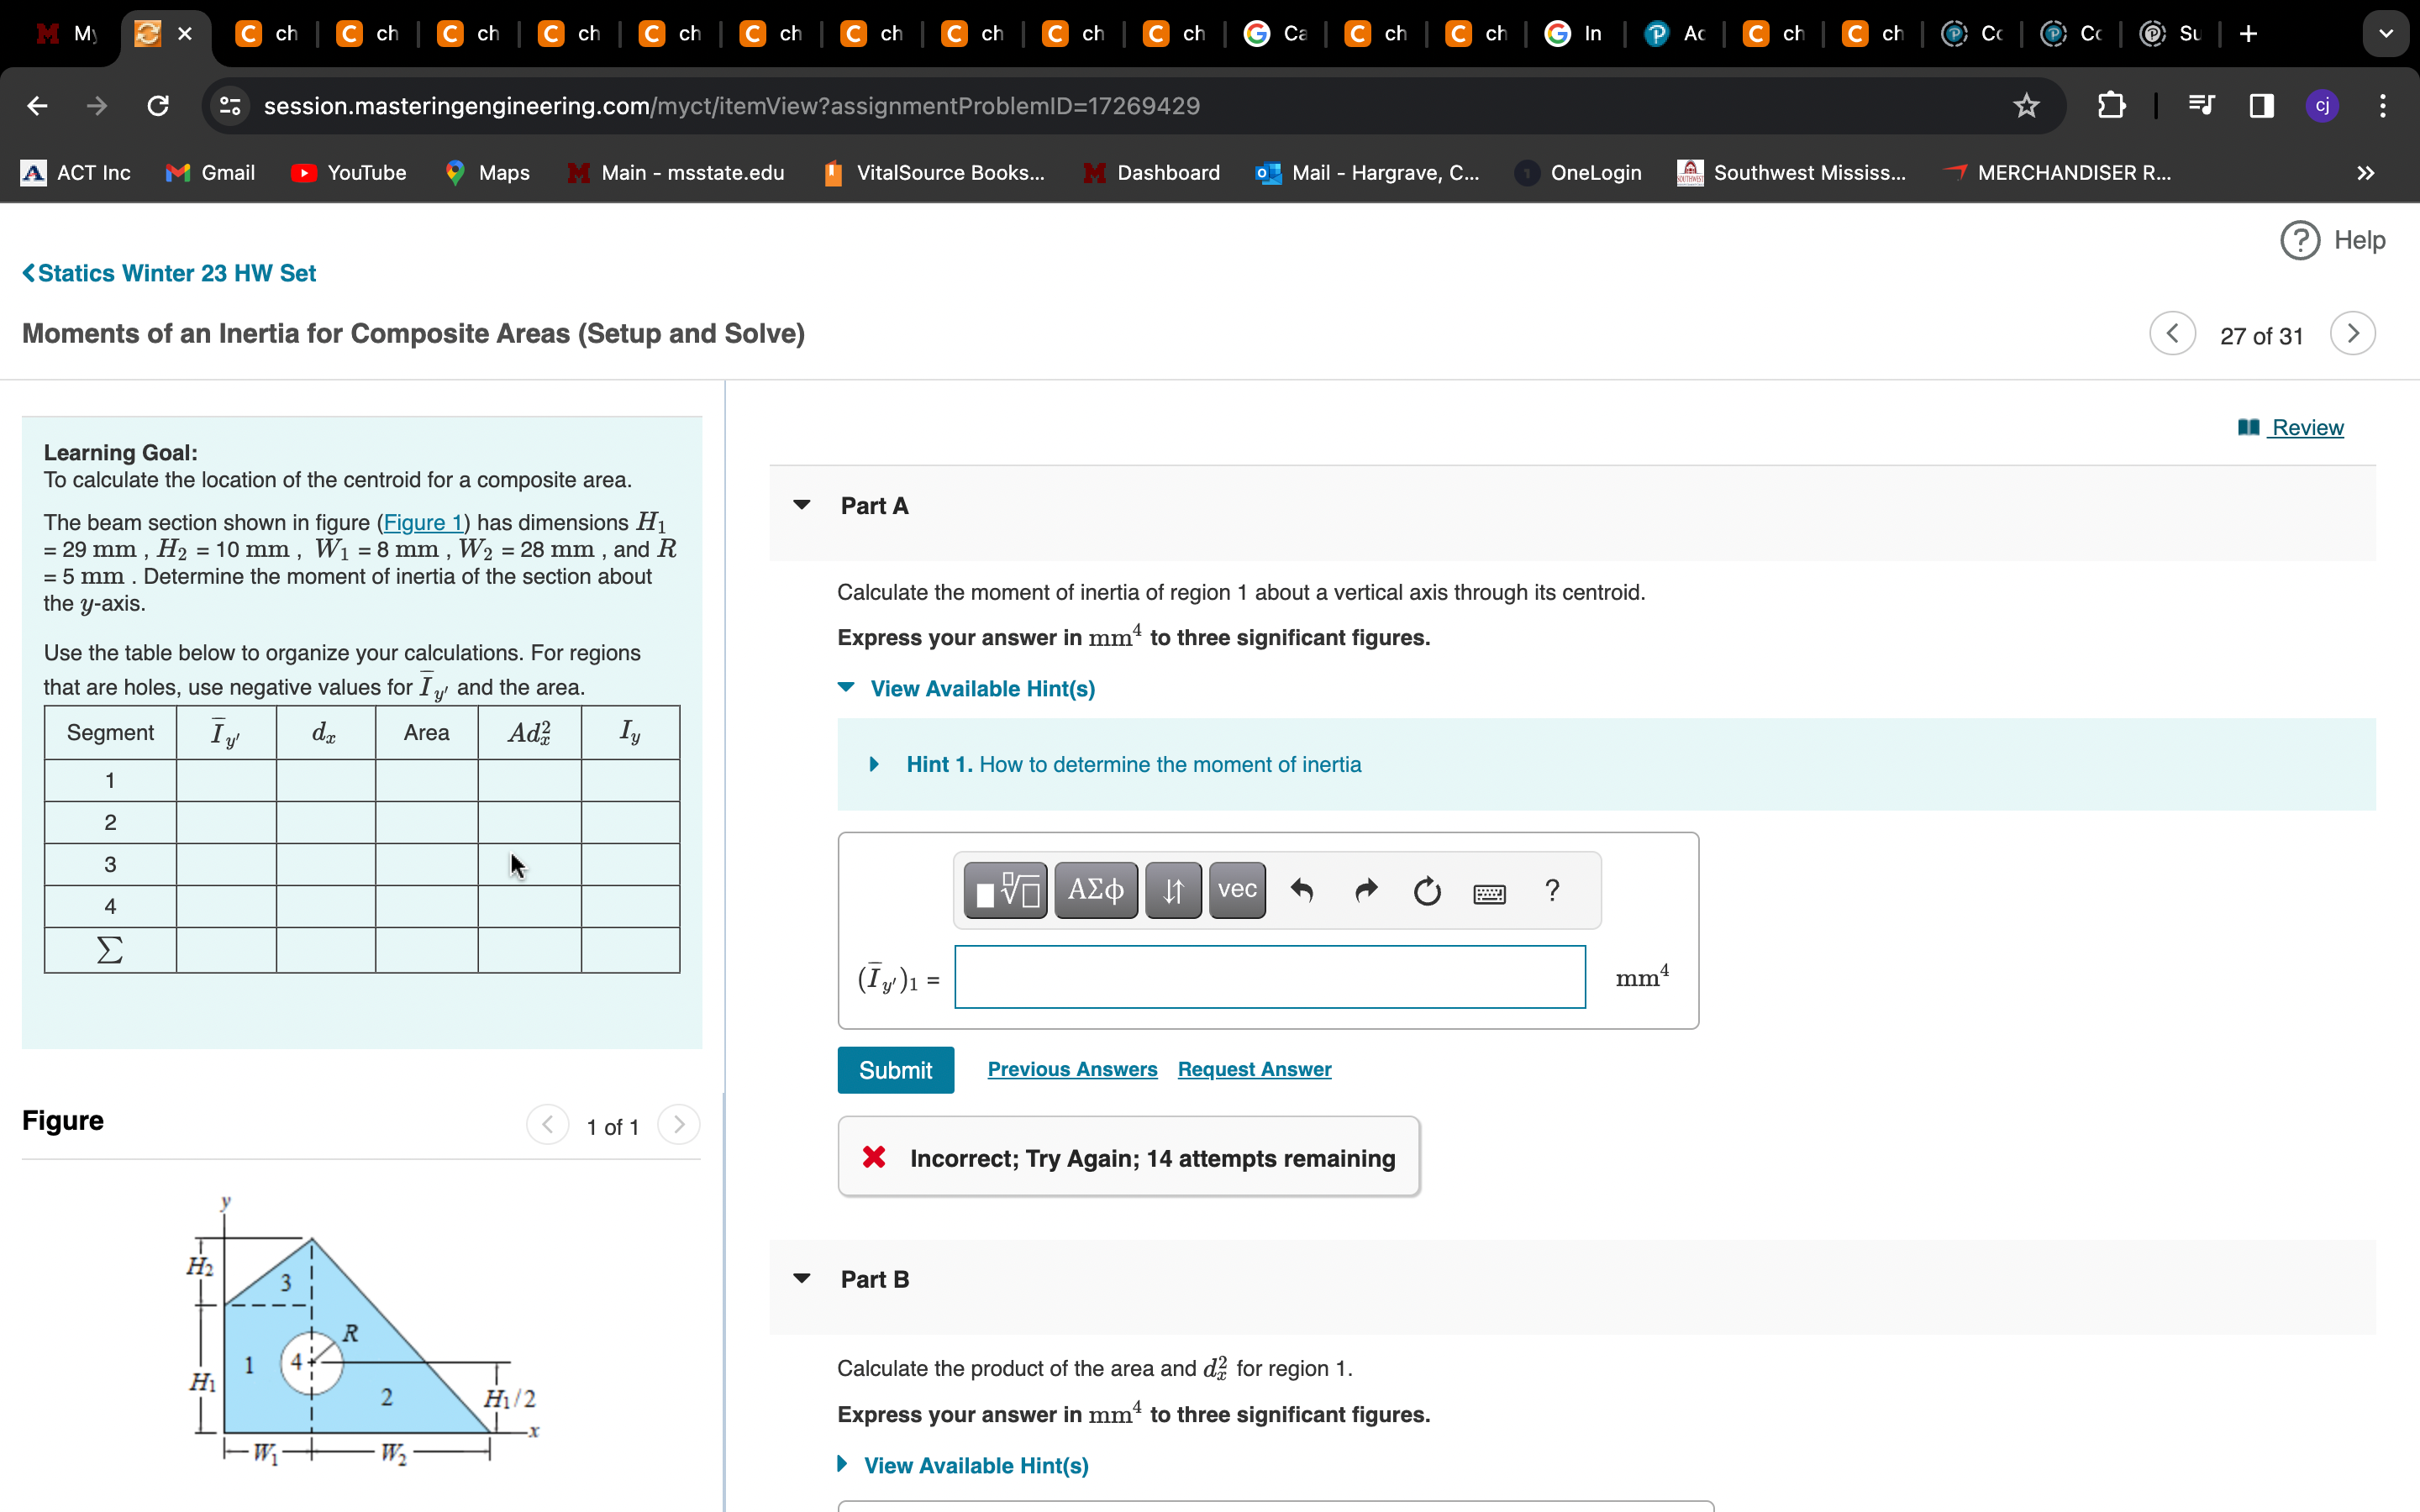The width and height of the screenshot is (2420, 1512).
Task: Collapse View Available Hint(s) in Part A
Action: tap(981, 688)
